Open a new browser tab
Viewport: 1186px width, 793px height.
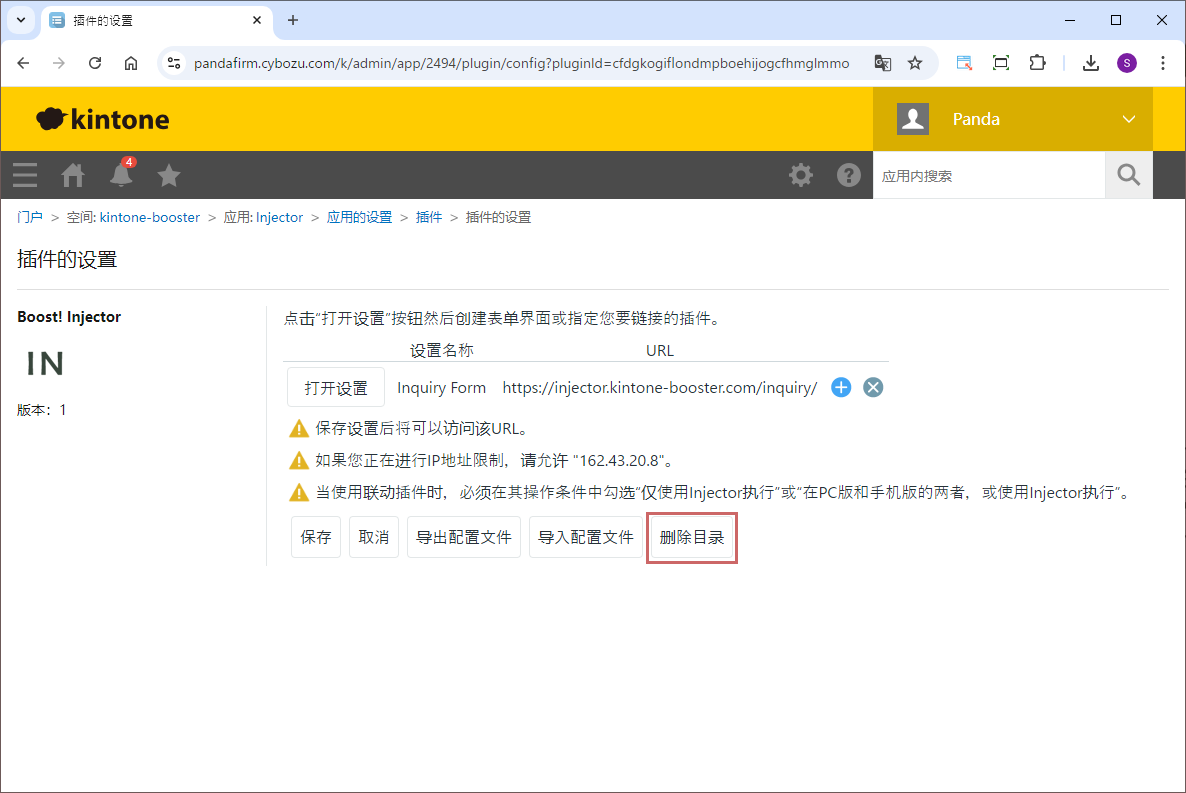click(x=293, y=20)
